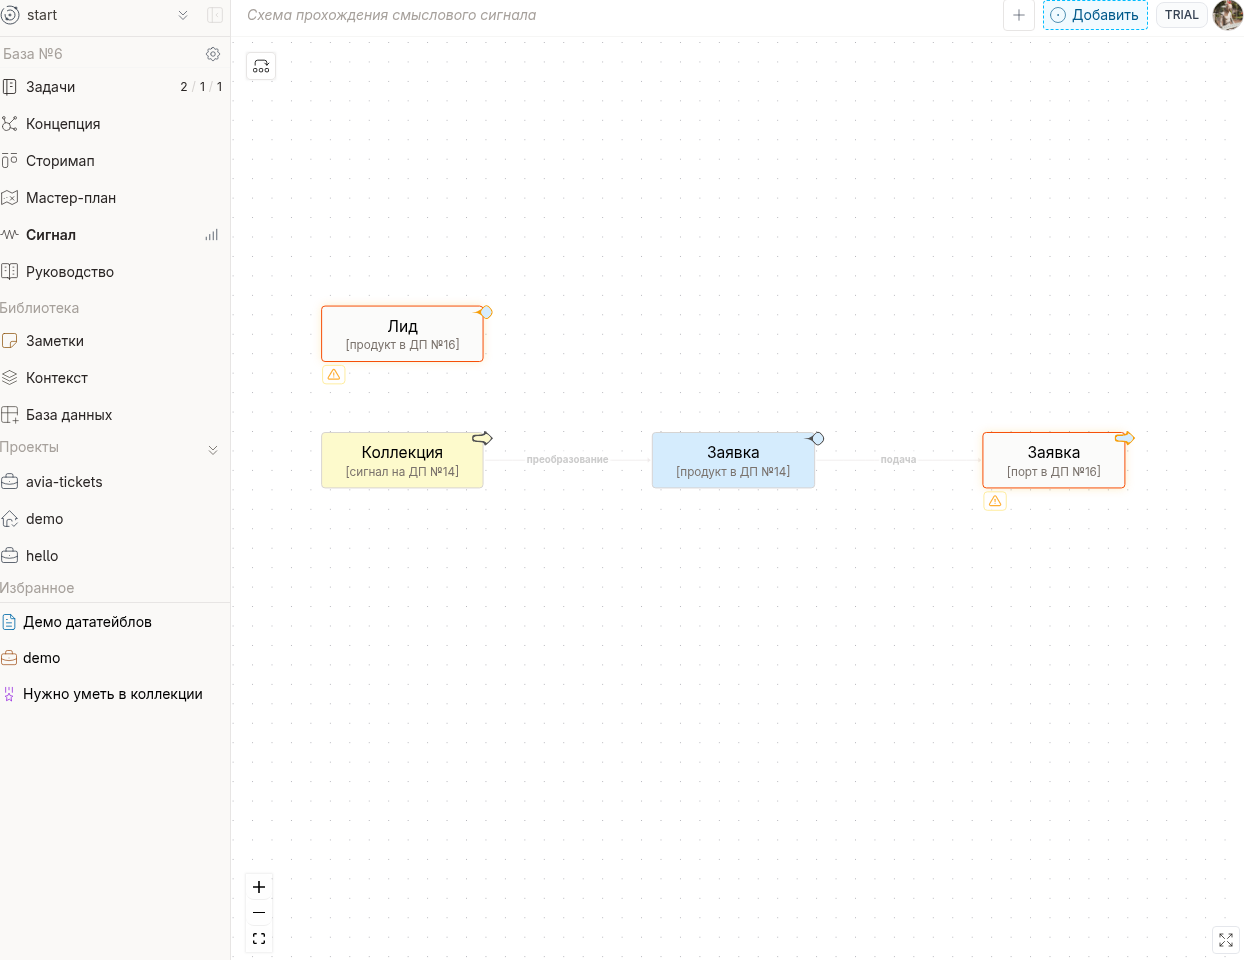The height and width of the screenshot is (960, 1244).
Task: Click the TRIAL badge button
Action: pos(1181,15)
